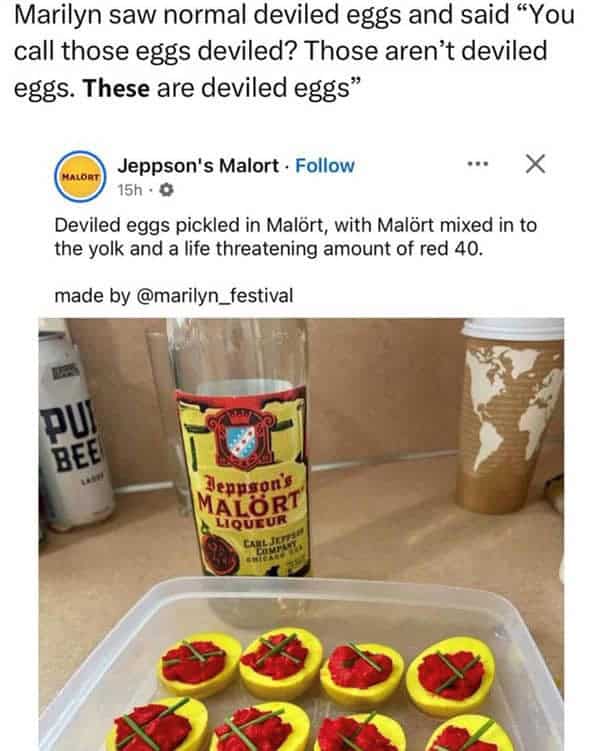Open the Malort profile avatar
The width and height of the screenshot is (599, 751).
click(80, 177)
